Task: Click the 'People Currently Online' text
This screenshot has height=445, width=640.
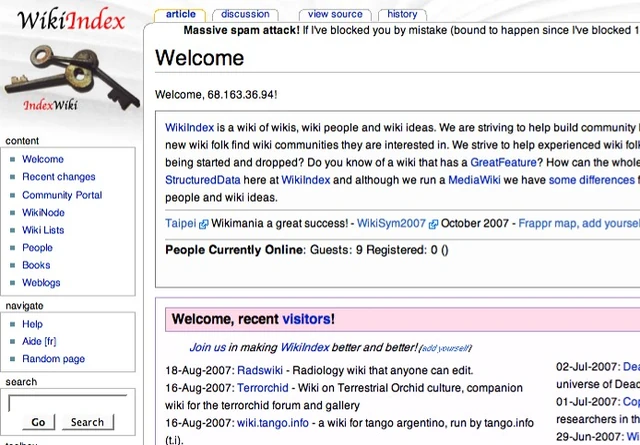Action: tap(234, 250)
